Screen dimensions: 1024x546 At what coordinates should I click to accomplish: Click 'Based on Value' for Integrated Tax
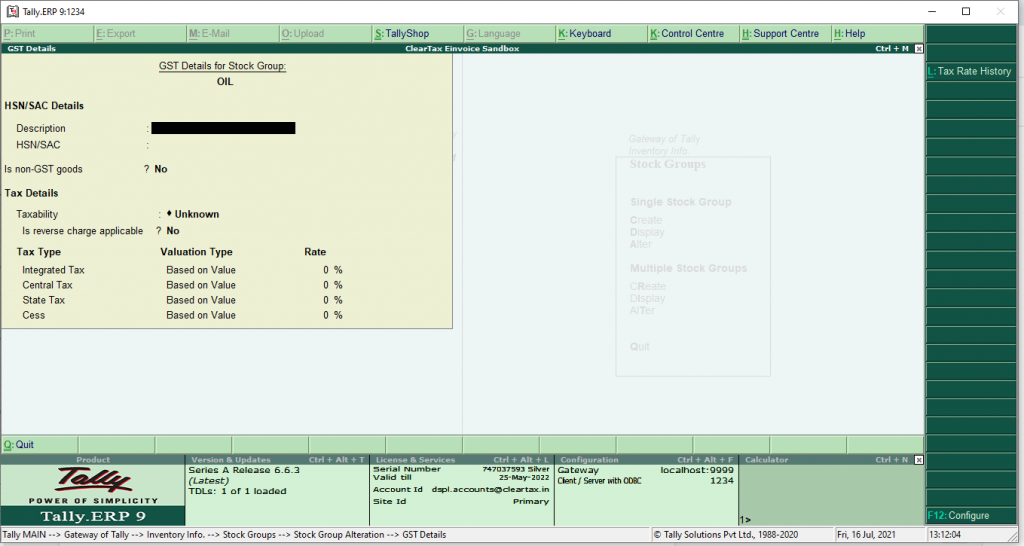[200, 270]
